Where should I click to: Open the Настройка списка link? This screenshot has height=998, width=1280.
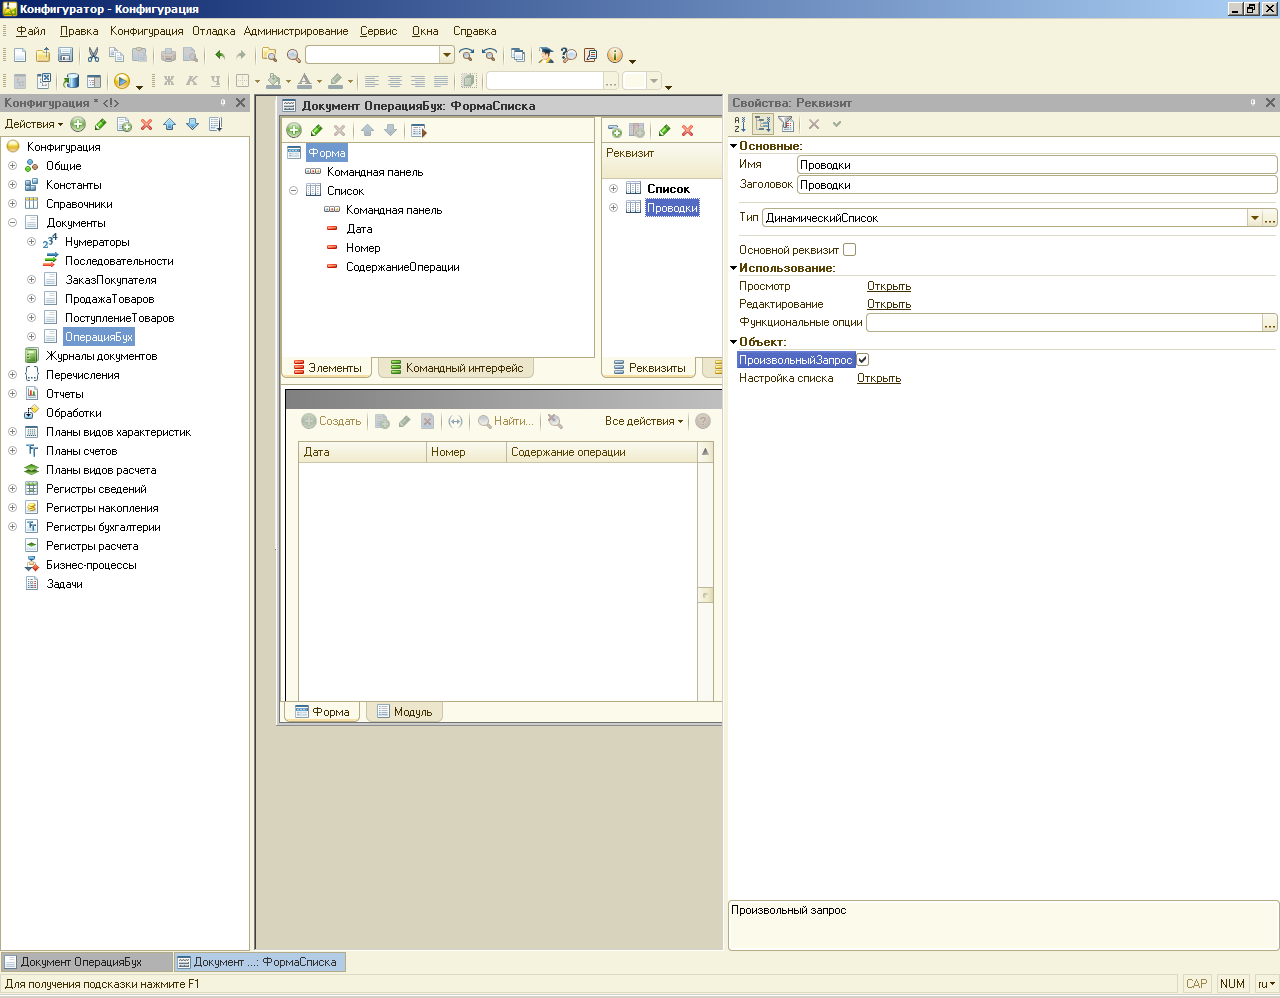[x=879, y=378]
